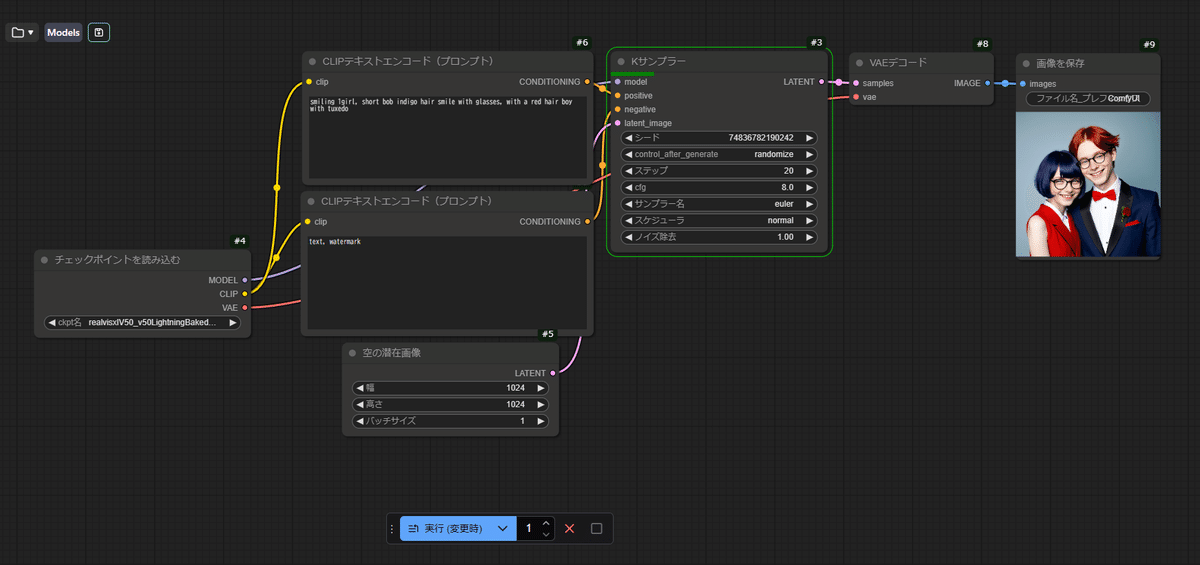The height and width of the screenshot is (565, 1200).
Task: Click the CONDITIONING output socket of node #6
Action: click(x=587, y=82)
